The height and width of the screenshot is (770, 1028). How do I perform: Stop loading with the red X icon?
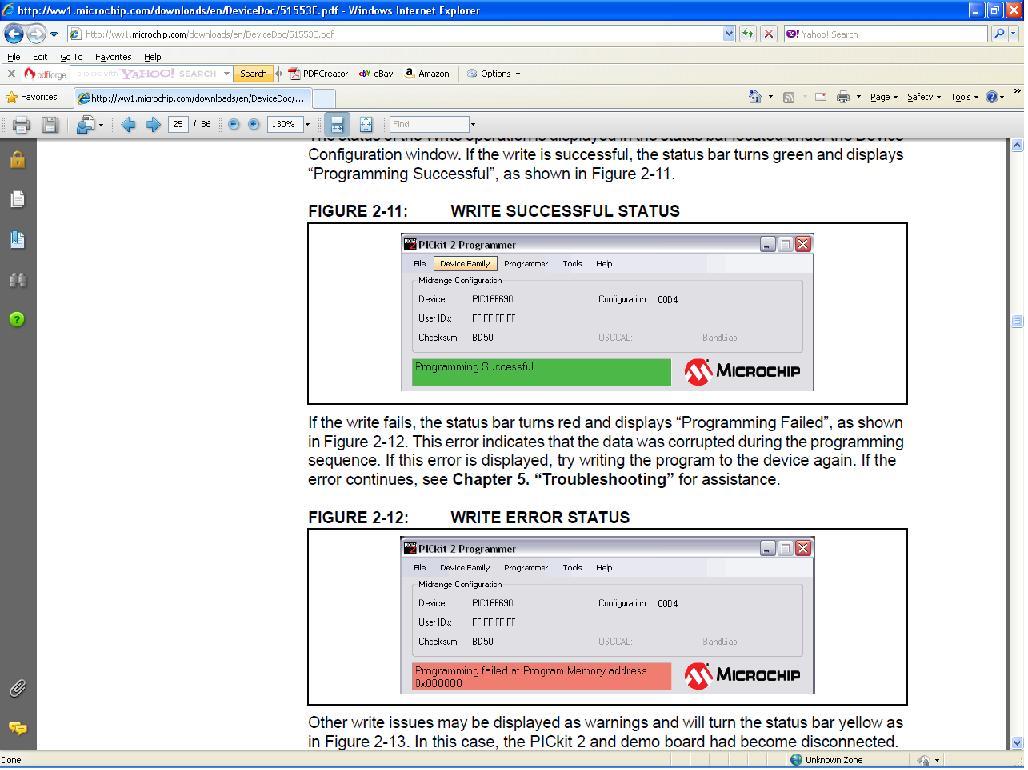768,34
